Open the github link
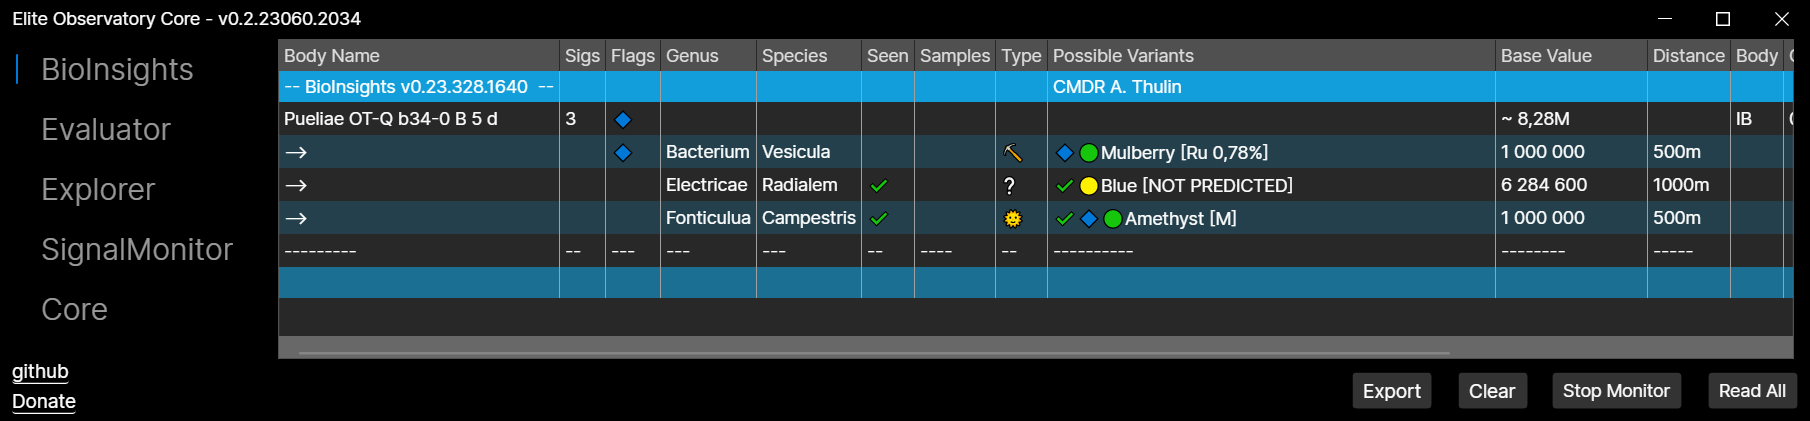The width and height of the screenshot is (1810, 421). 40,372
